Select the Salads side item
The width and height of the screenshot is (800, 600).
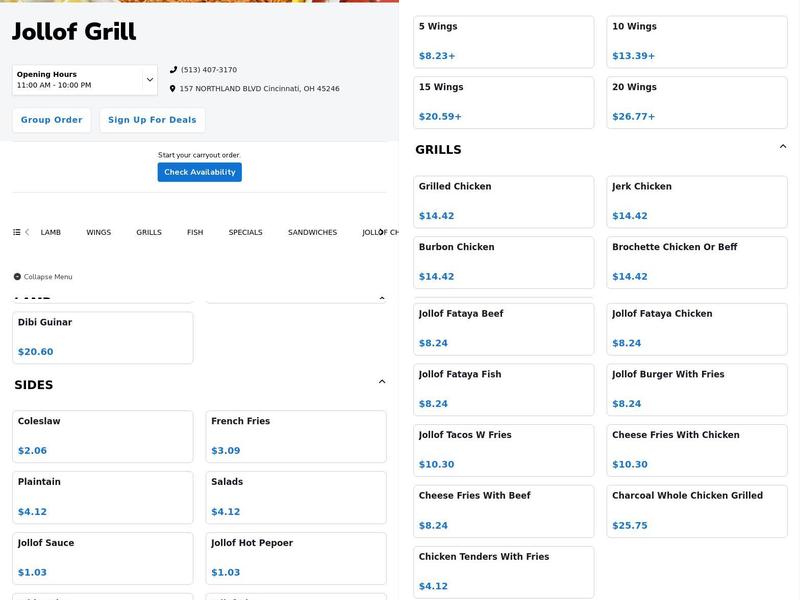(296, 497)
